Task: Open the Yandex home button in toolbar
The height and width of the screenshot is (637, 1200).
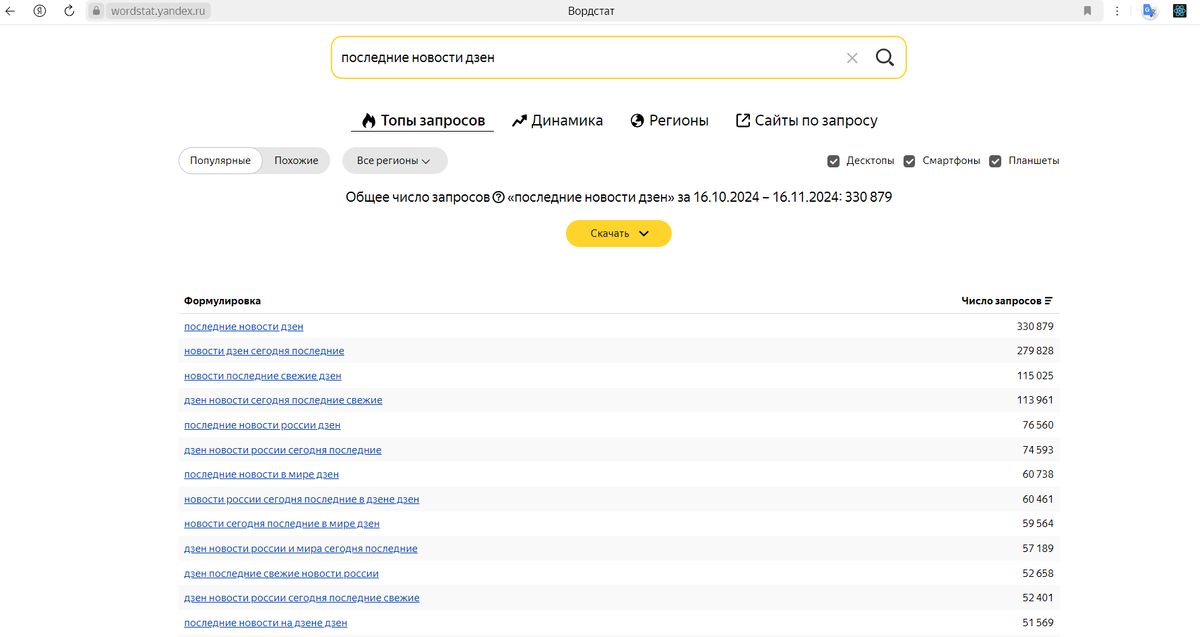Action: [x=39, y=11]
